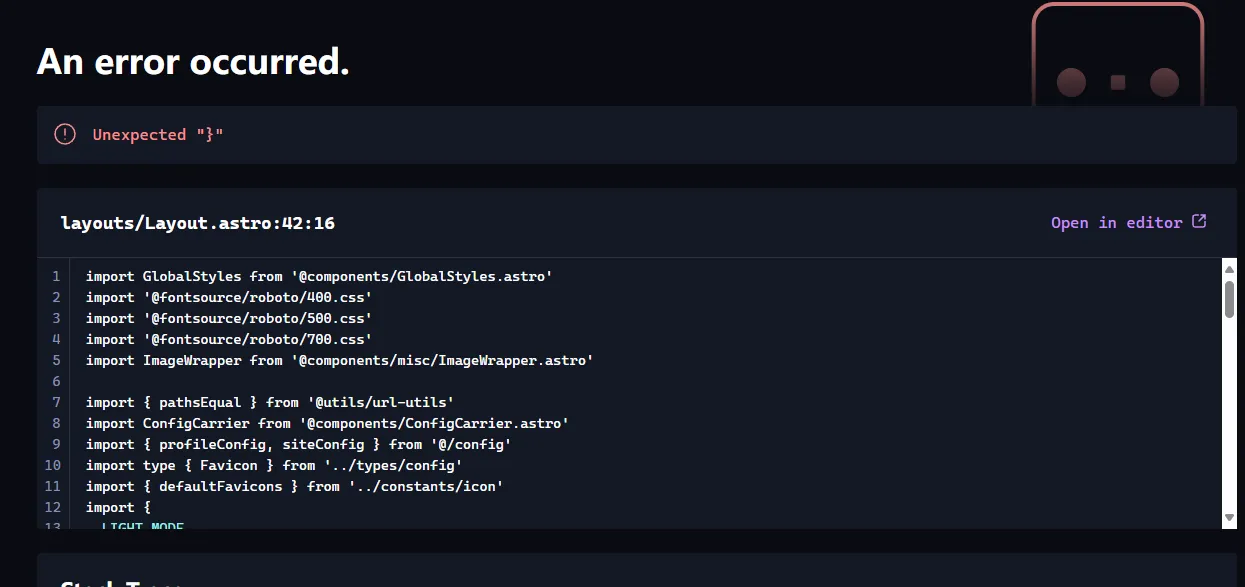Click the red error warning circle icon
This screenshot has height=587, width=1245.
pyautogui.click(x=65, y=134)
